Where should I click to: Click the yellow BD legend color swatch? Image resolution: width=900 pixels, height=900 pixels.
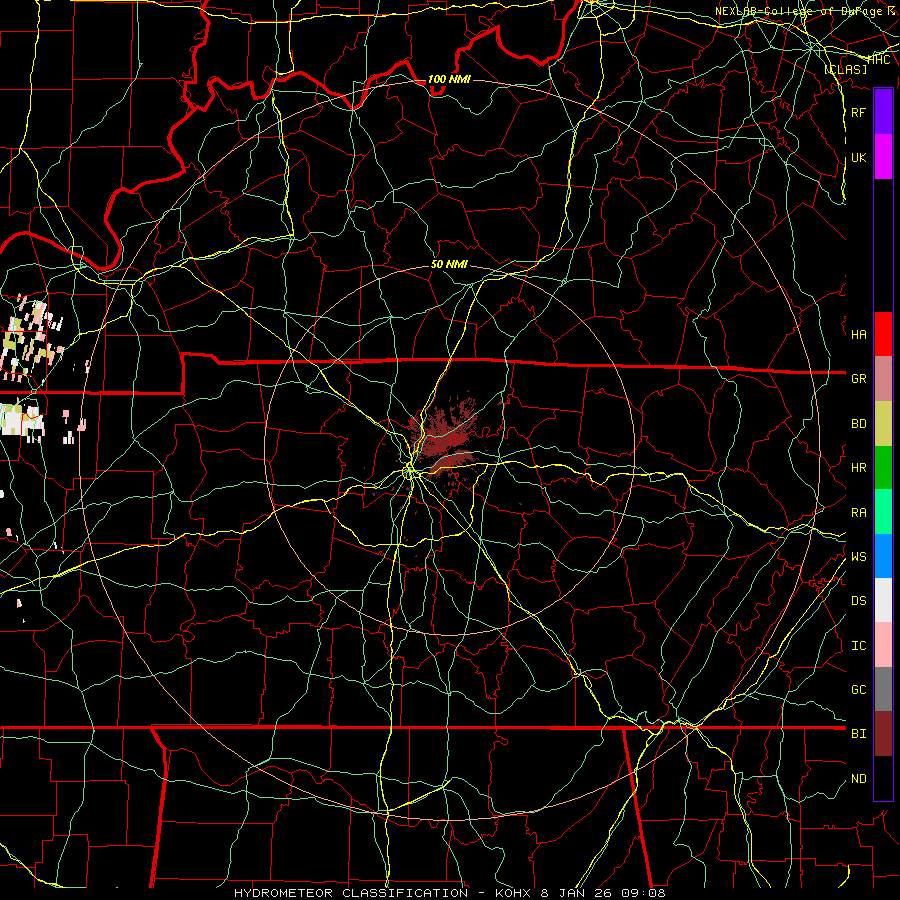[x=883, y=423]
